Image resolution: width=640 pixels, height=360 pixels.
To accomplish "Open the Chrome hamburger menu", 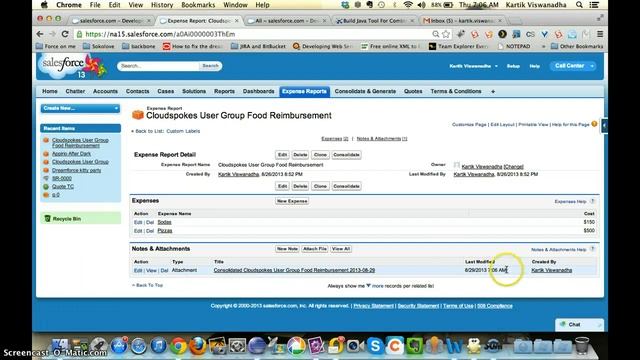I will [600, 34].
